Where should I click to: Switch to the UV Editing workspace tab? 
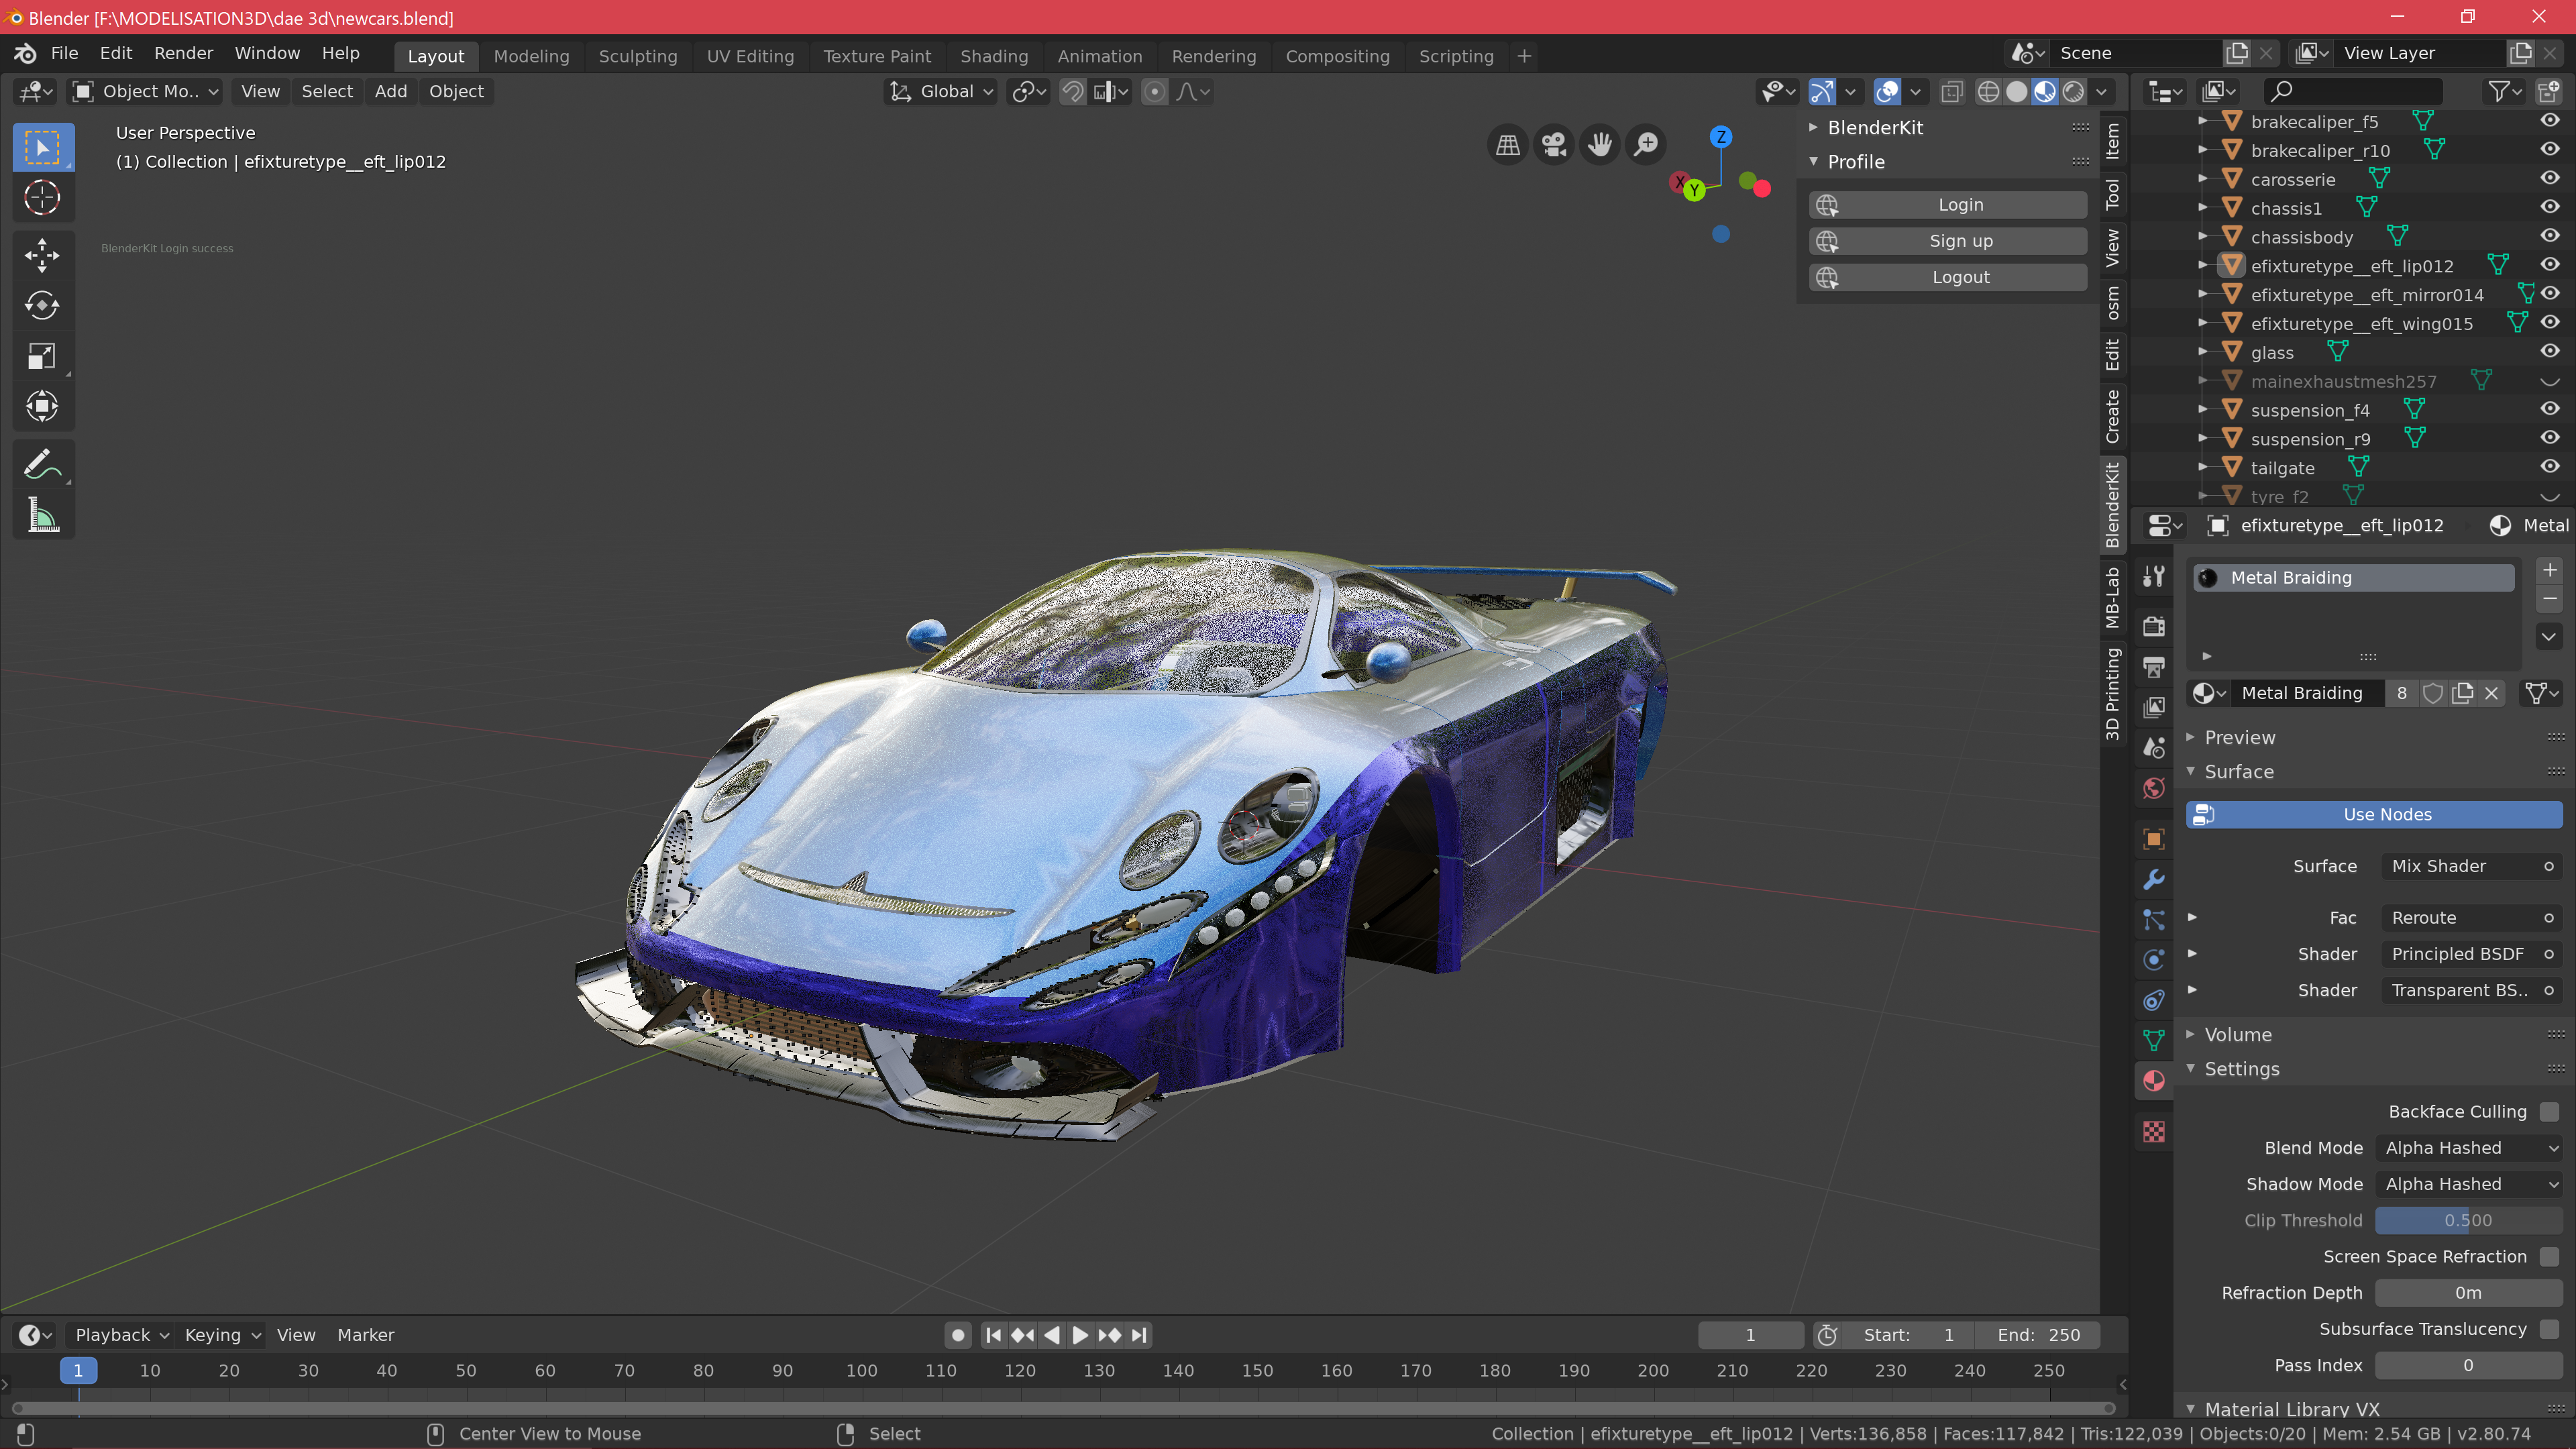[x=750, y=56]
